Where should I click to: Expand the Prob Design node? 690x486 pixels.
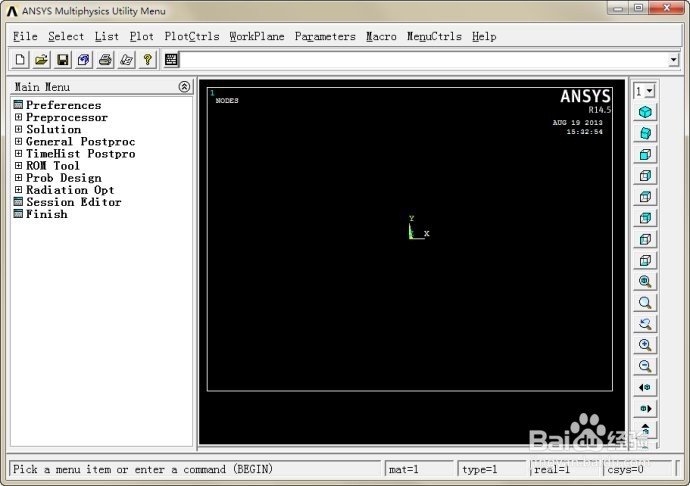(x=18, y=177)
